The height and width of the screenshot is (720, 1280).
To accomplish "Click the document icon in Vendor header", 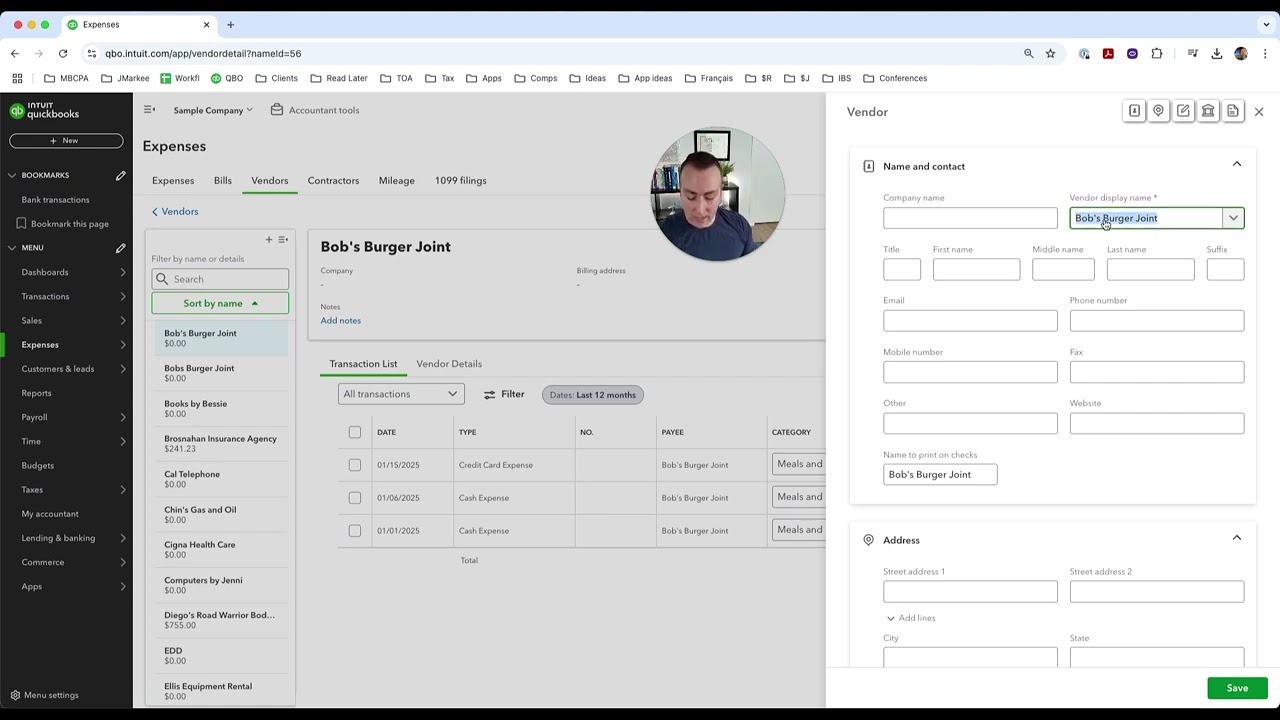I will (x=1233, y=111).
